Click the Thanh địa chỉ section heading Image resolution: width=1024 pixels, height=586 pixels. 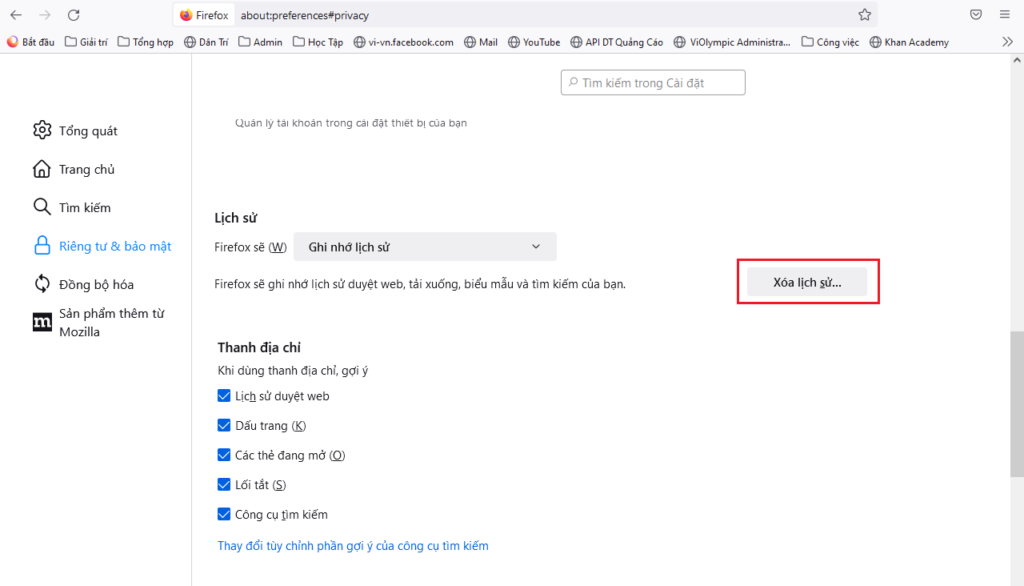pyautogui.click(x=259, y=347)
